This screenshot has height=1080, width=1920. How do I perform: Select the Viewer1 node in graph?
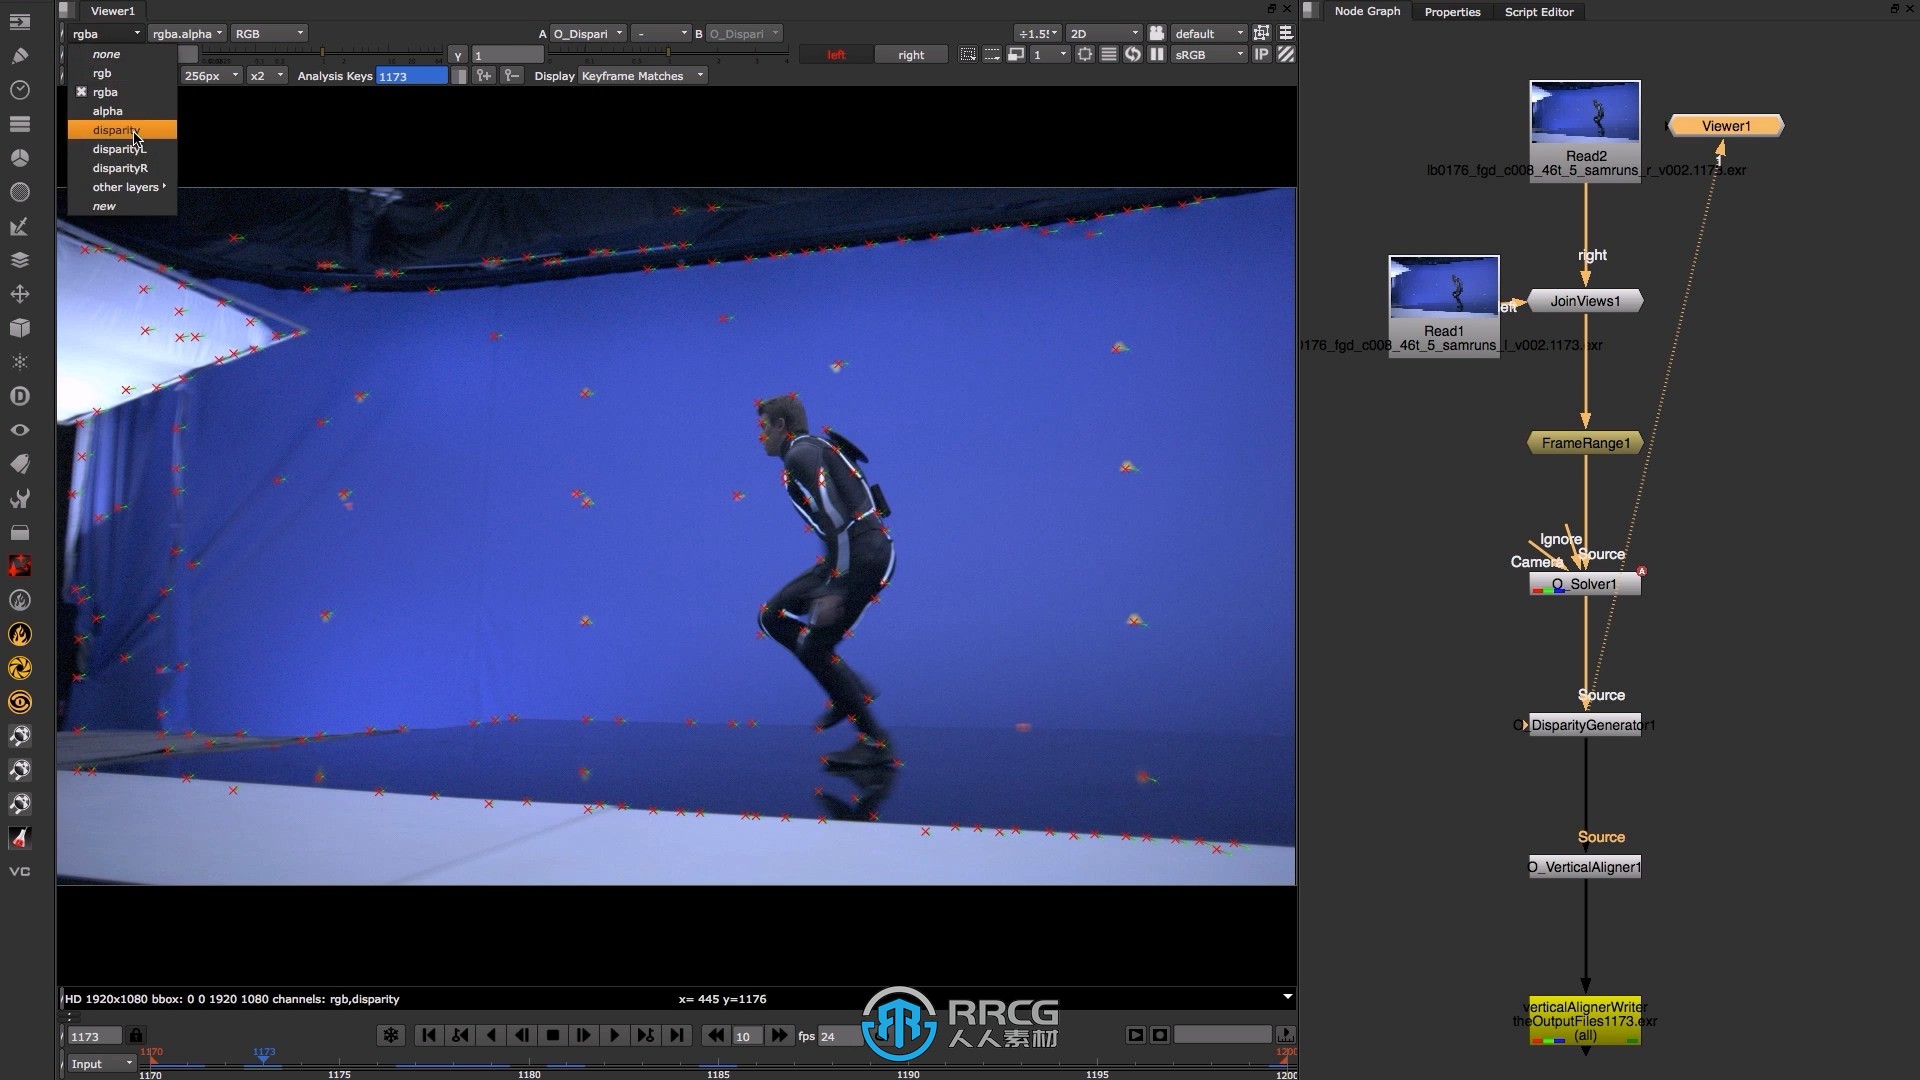[x=1726, y=125]
